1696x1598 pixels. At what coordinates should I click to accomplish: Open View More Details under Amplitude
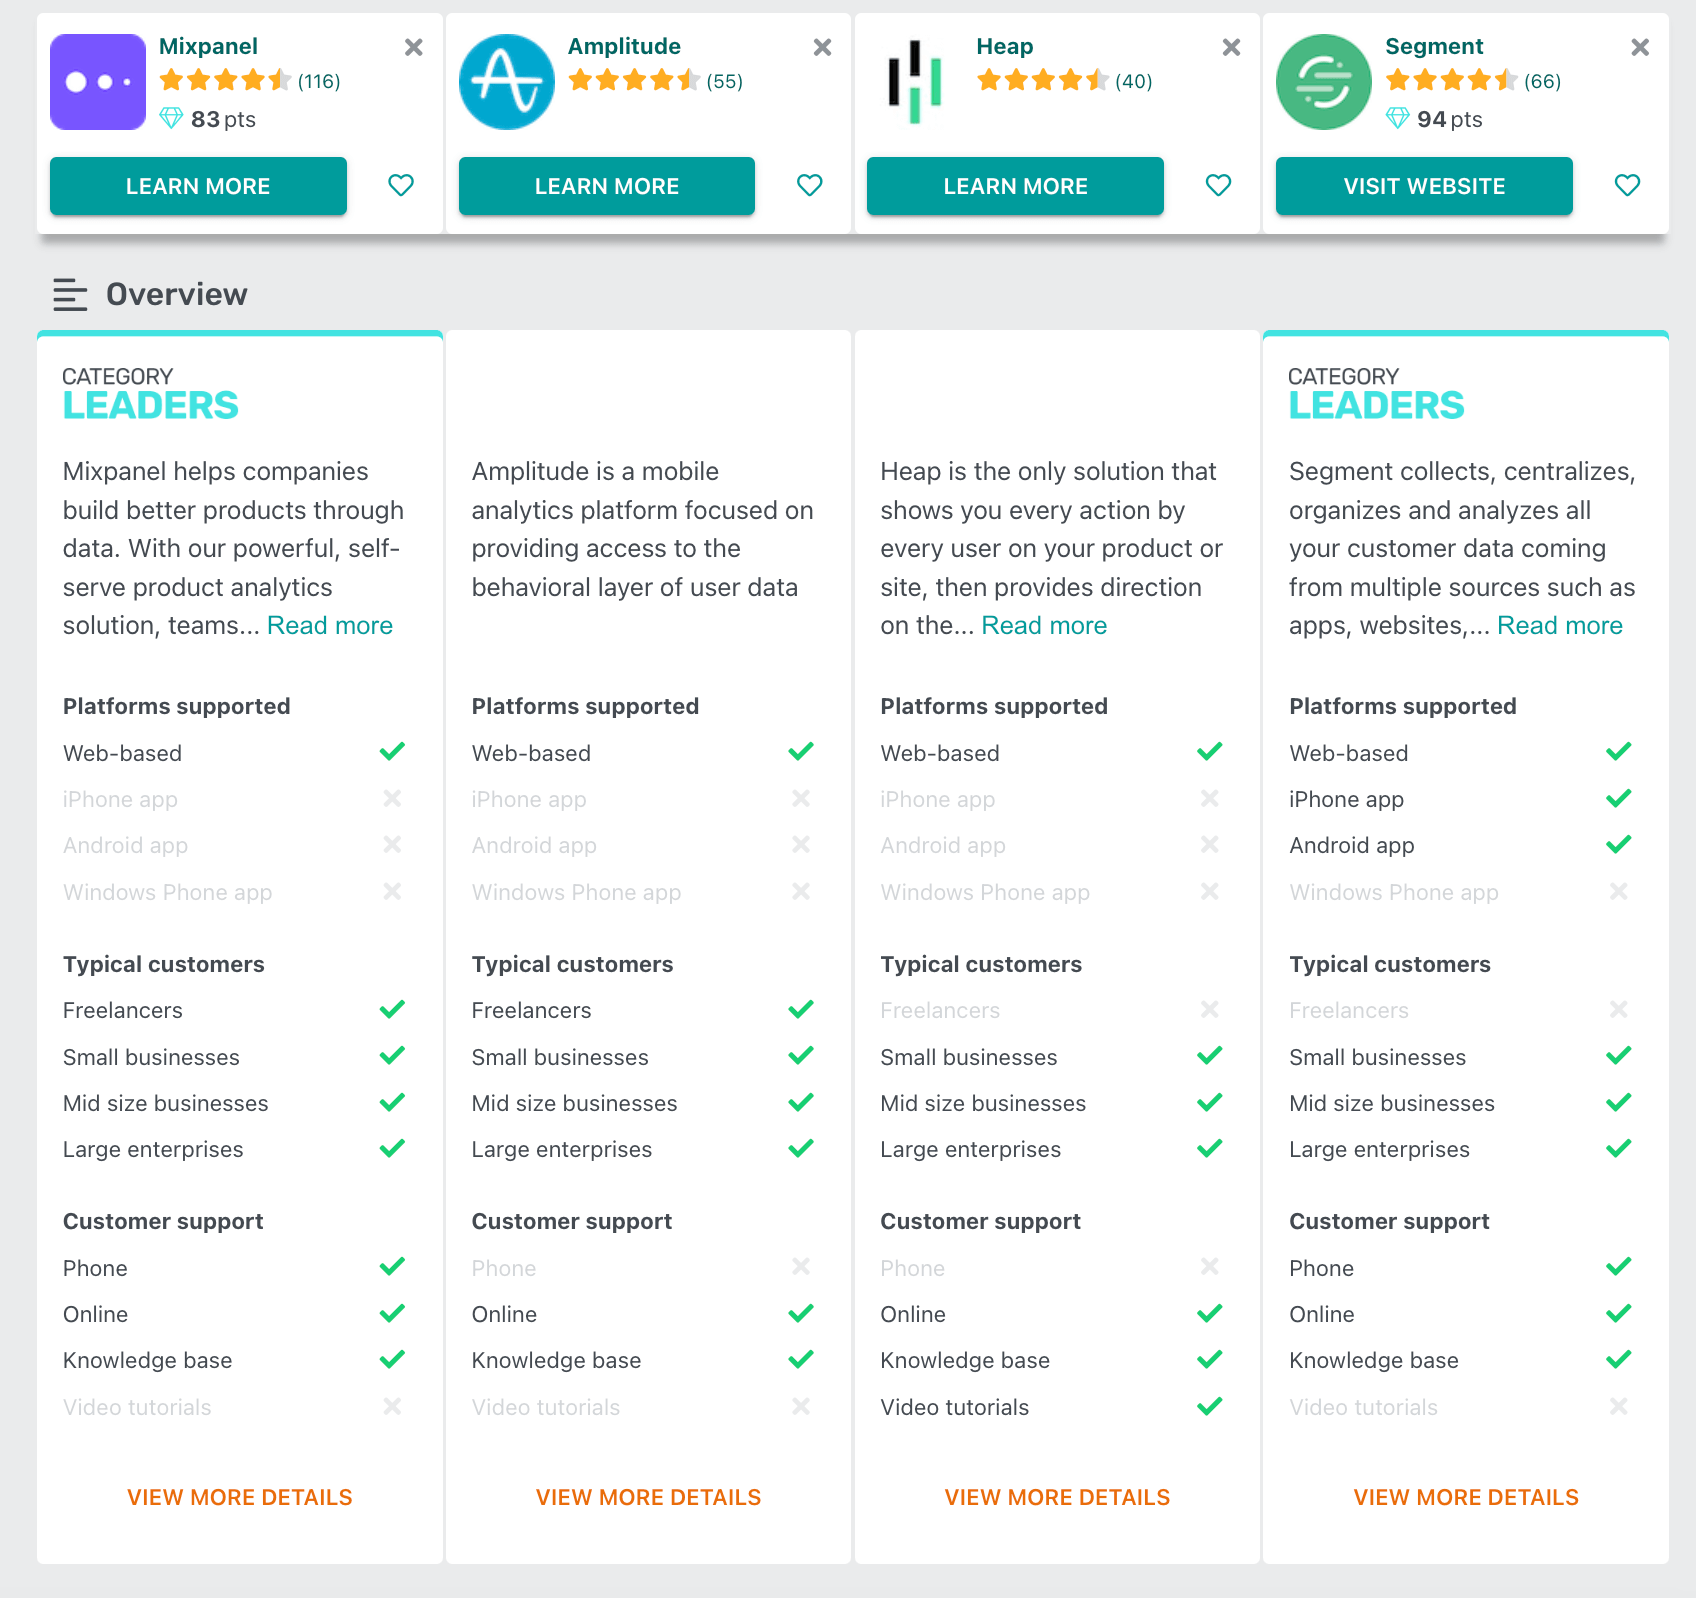(x=648, y=1497)
